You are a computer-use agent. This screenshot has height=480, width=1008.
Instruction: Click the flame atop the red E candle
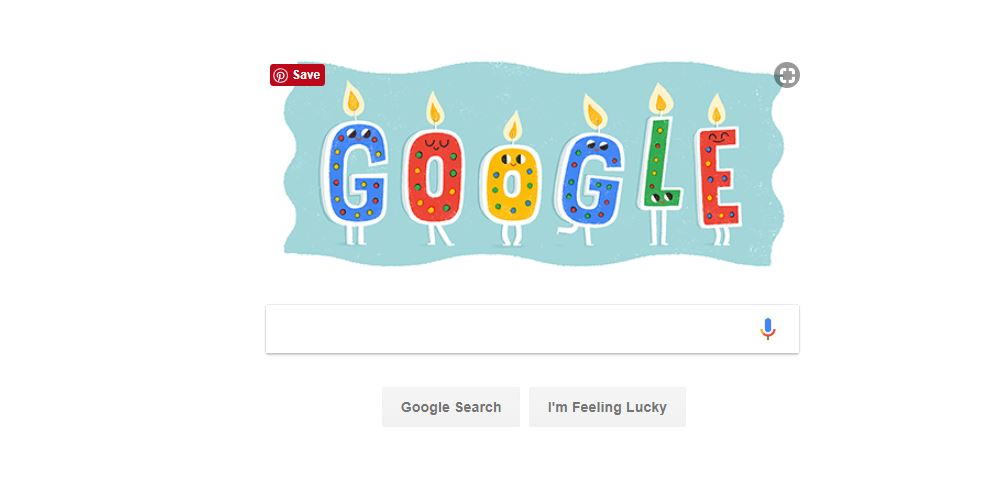716,110
